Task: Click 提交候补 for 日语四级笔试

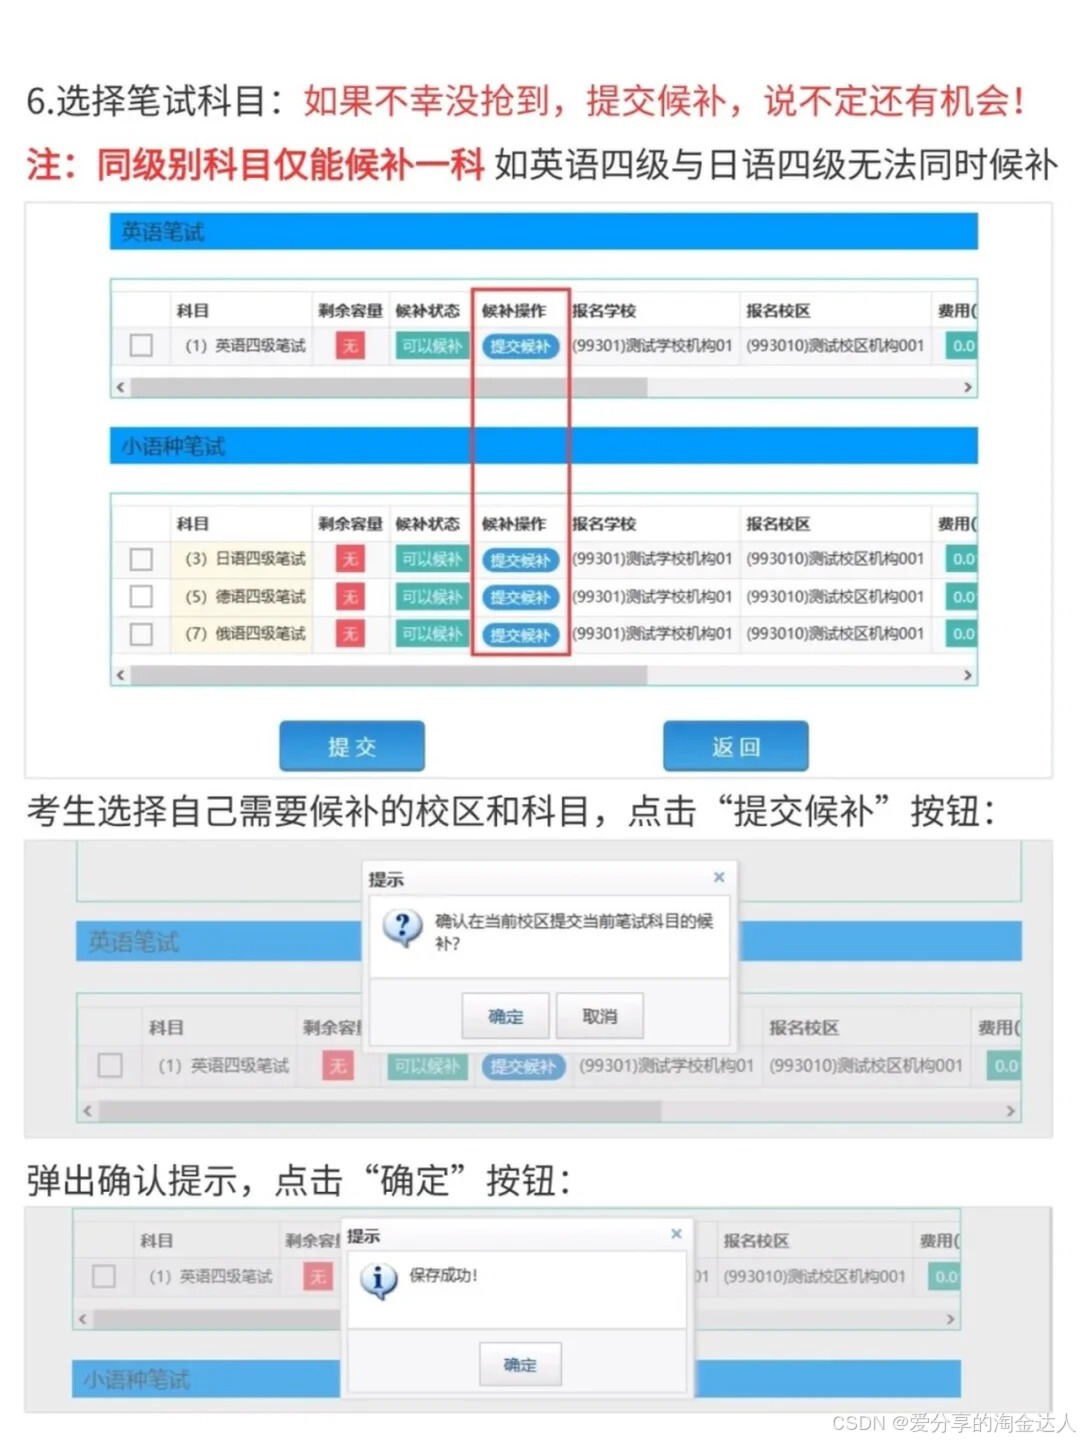Action: coord(520,559)
